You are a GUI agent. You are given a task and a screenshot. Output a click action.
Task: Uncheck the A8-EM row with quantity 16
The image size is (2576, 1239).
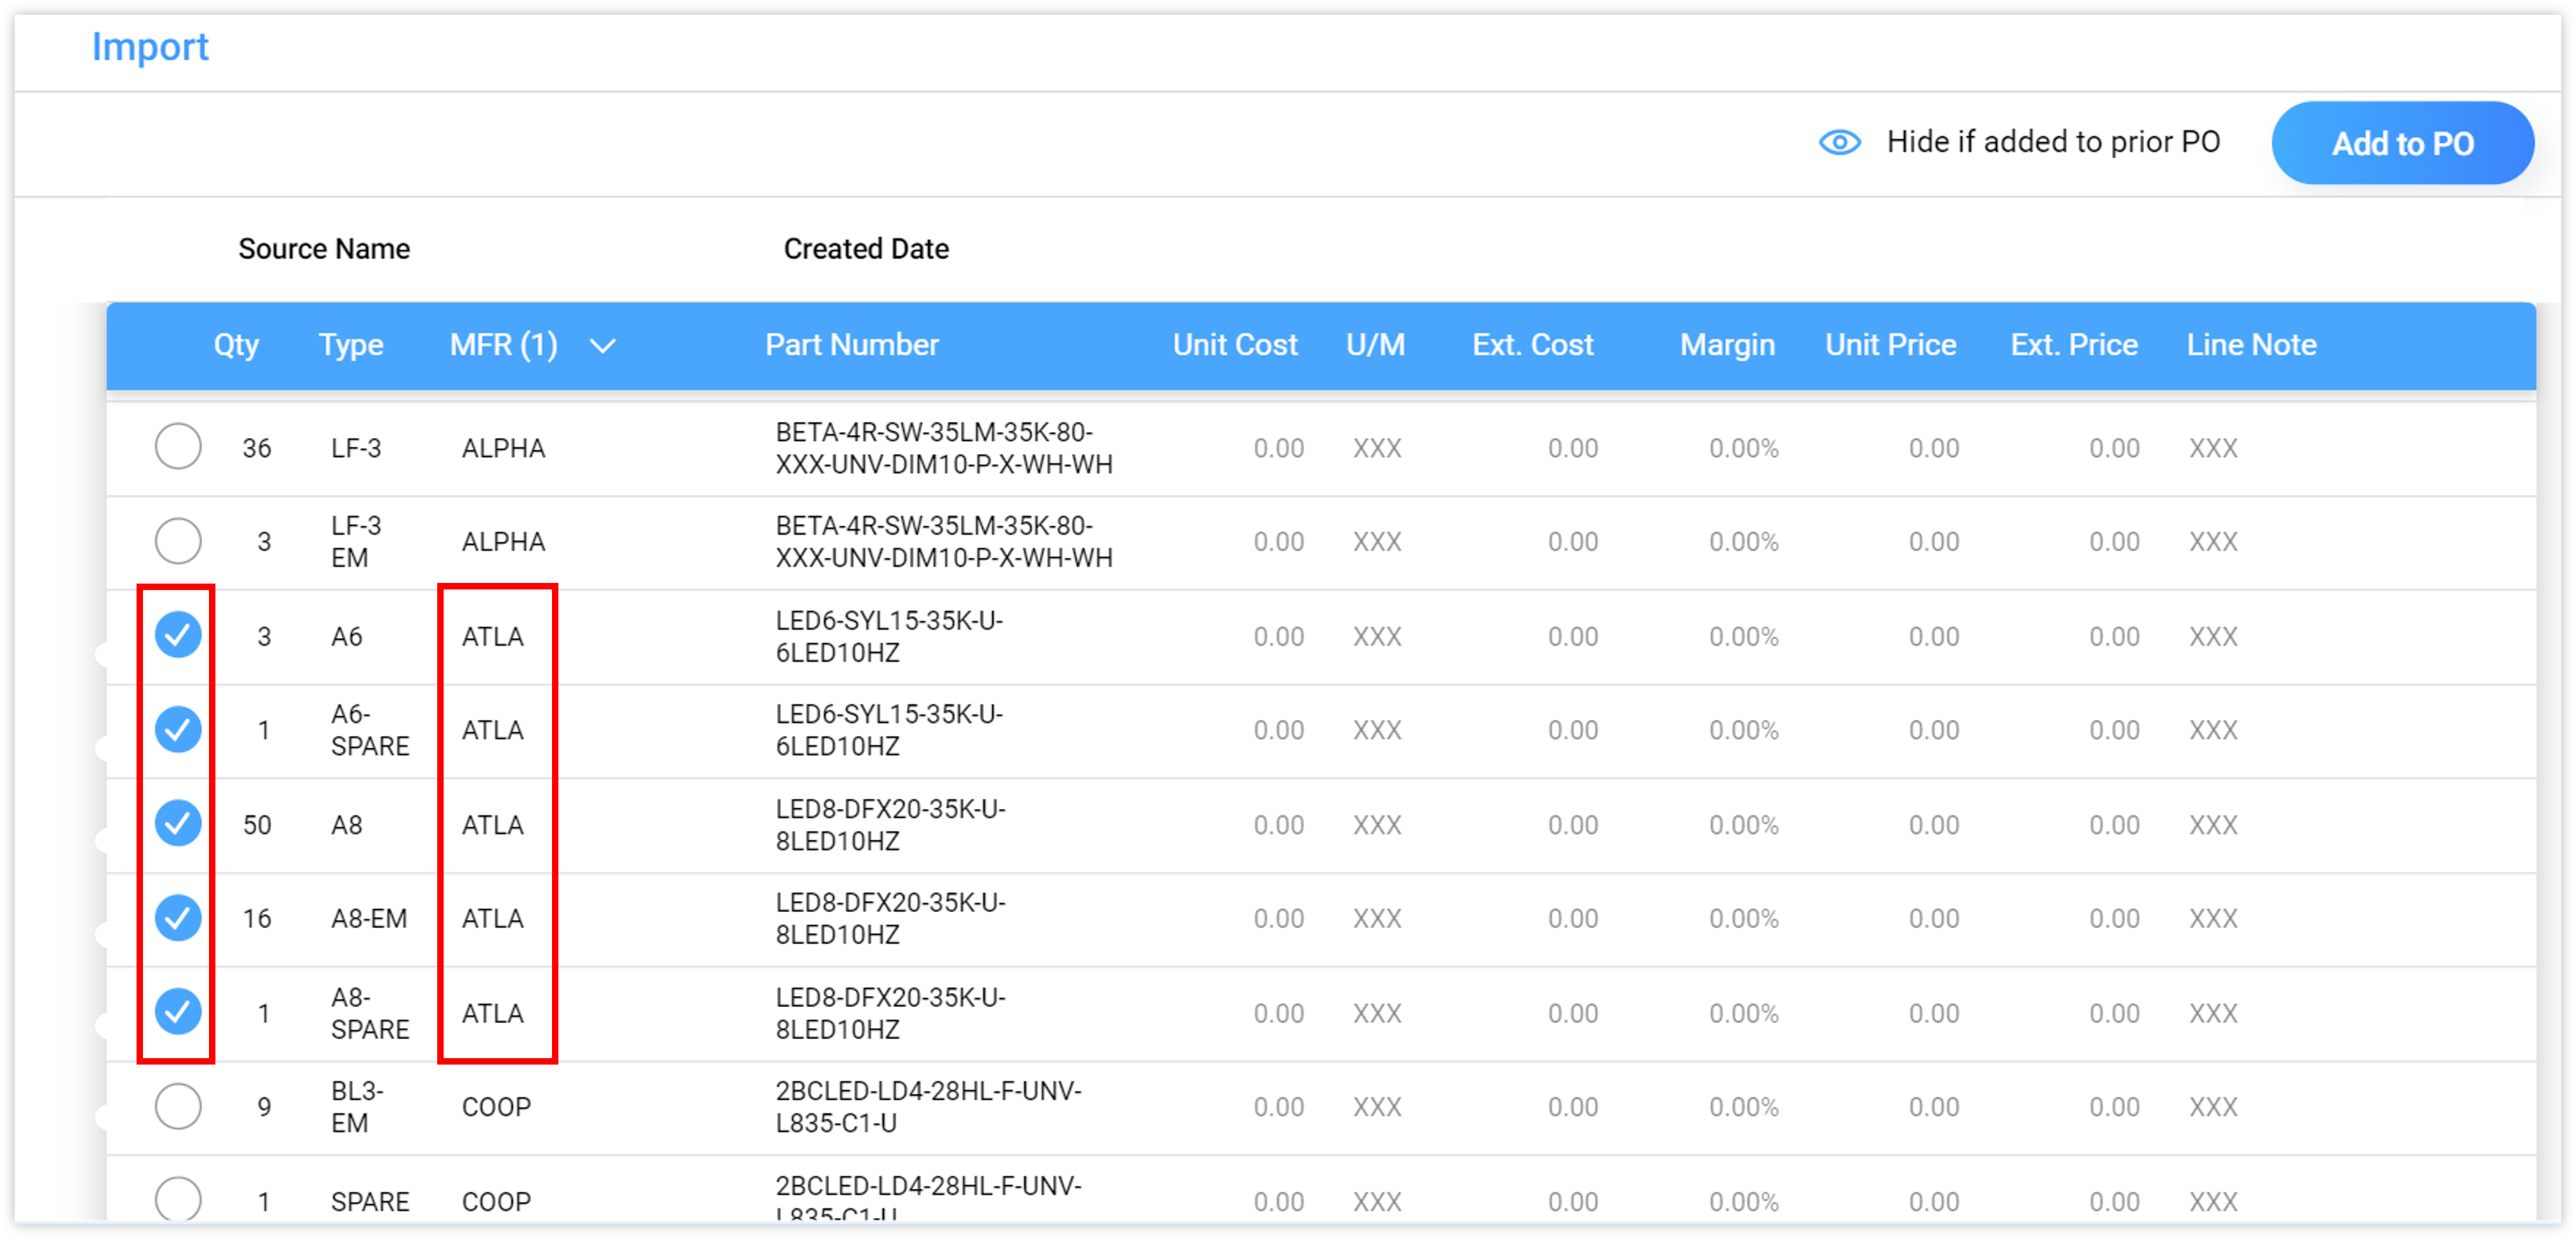178,917
